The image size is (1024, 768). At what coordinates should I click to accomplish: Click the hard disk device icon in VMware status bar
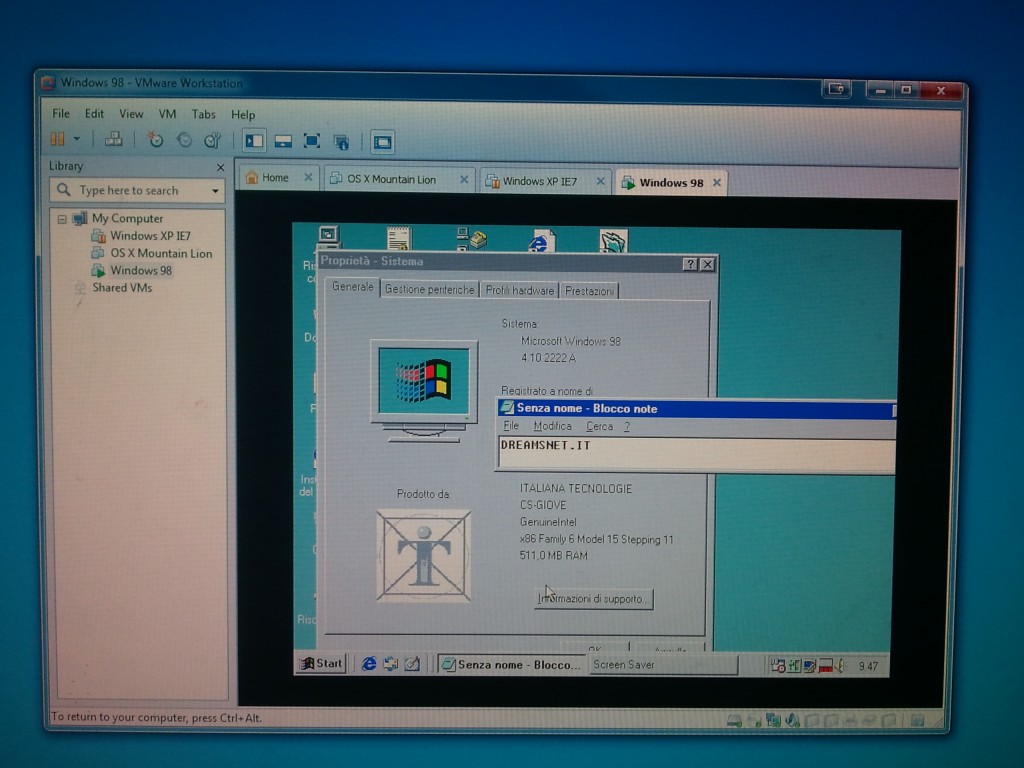(734, 721)
